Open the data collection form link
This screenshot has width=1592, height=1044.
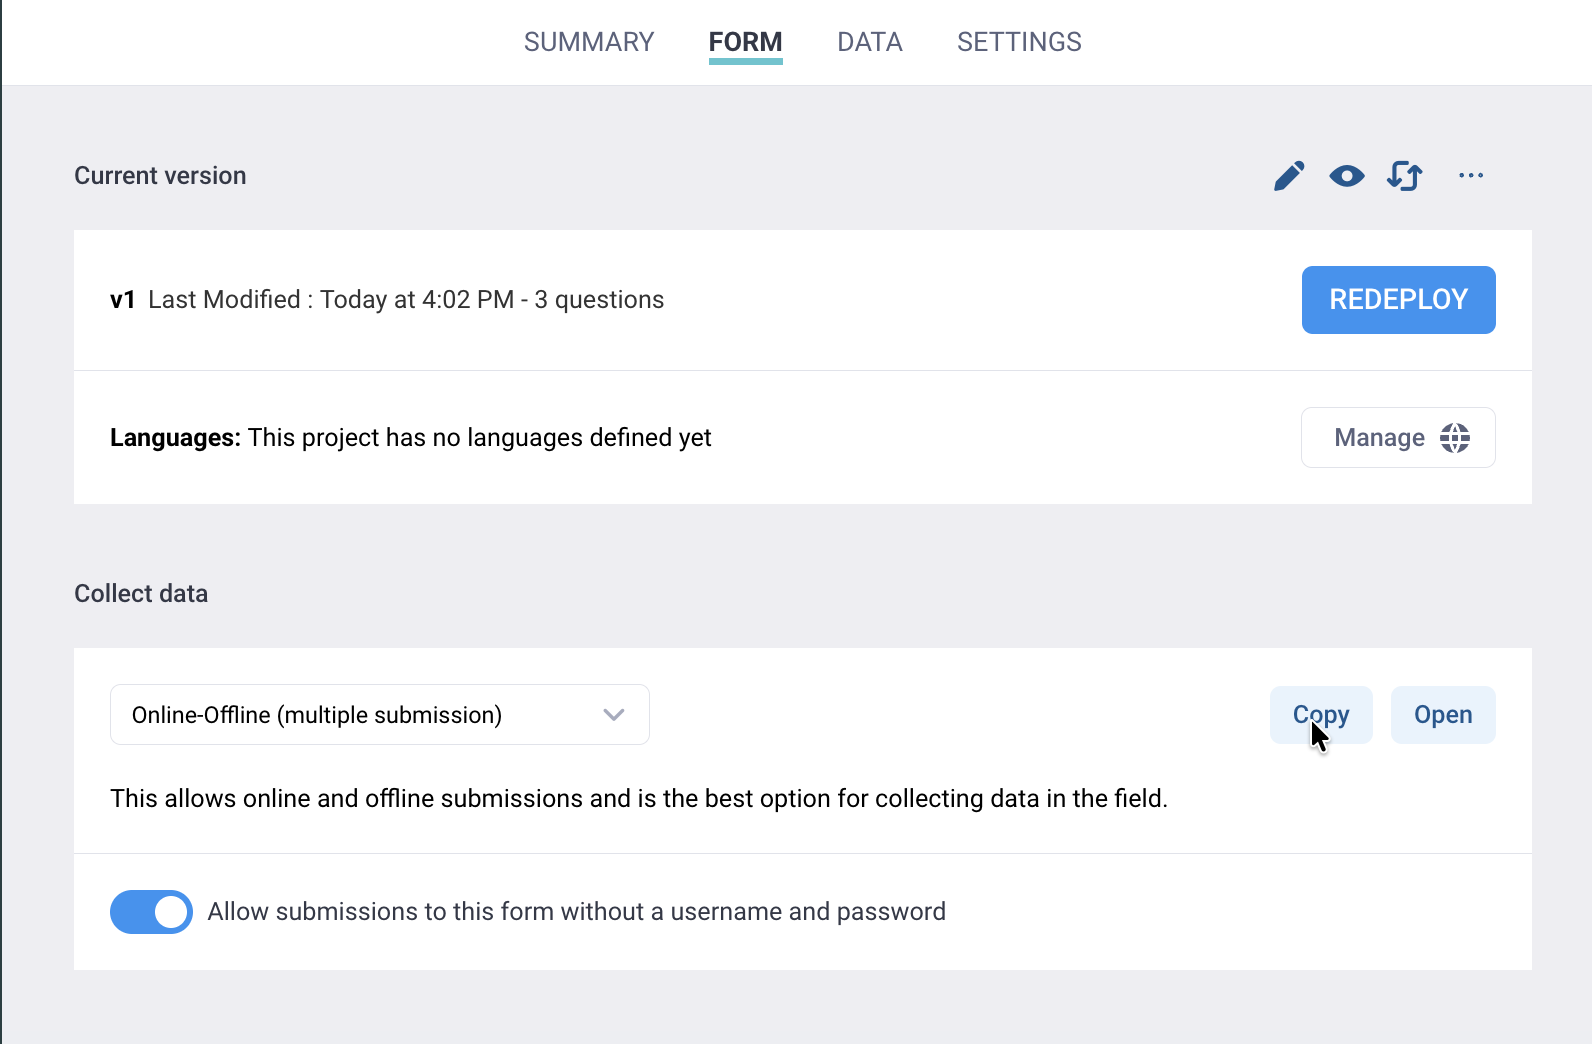[1443, 715]
